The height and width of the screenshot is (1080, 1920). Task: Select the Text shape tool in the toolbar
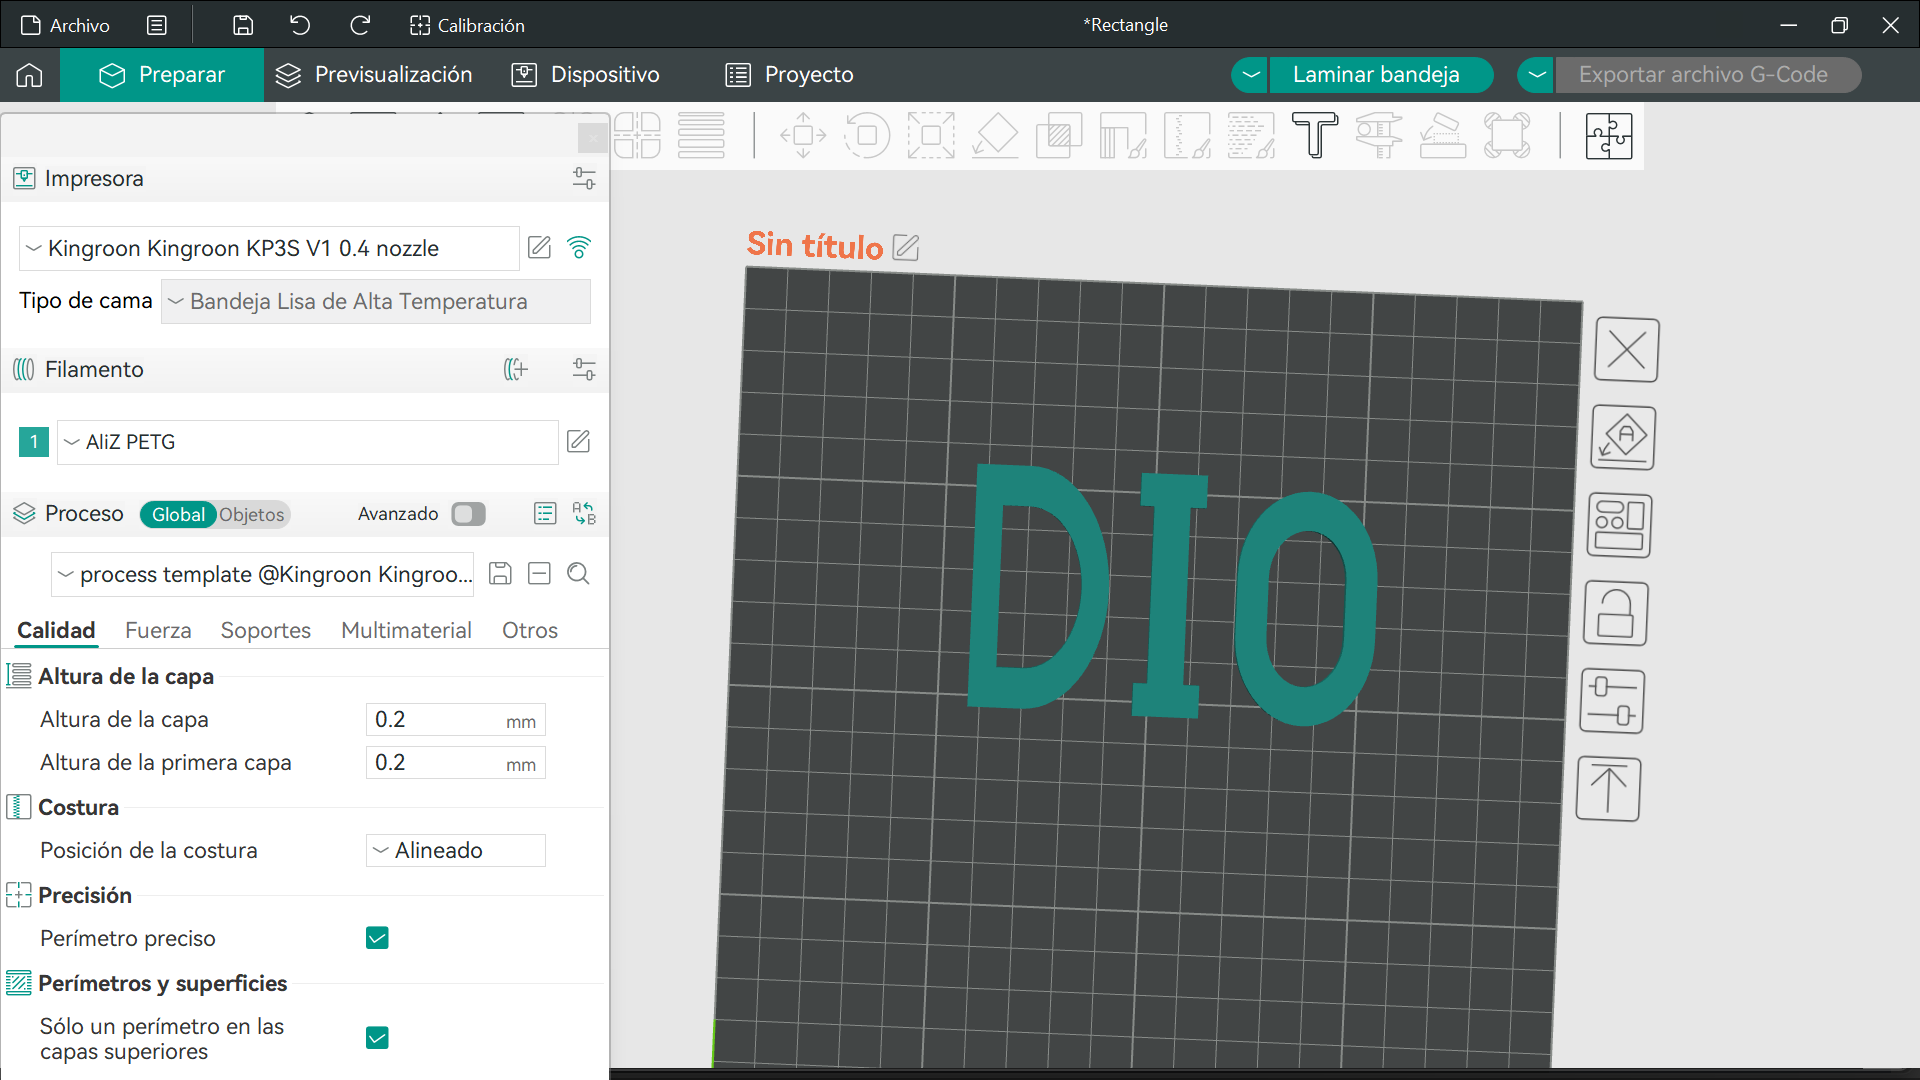pyautogui.click(x=1315, y=135)
